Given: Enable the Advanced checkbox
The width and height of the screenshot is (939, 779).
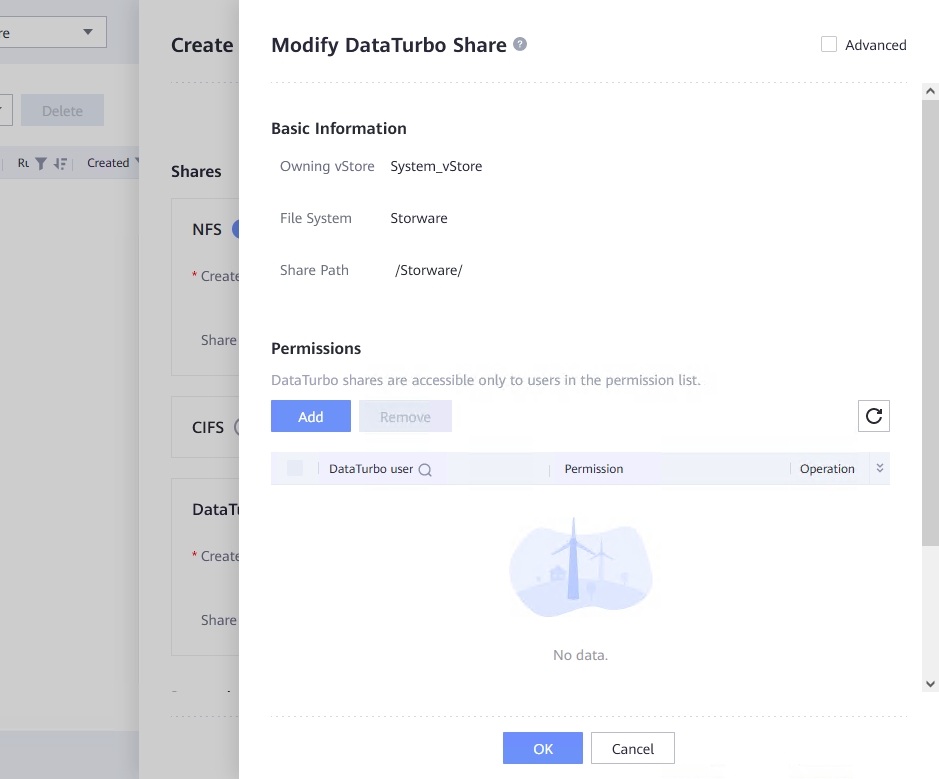Looking at the screenshot, I should tap(829, 44).
